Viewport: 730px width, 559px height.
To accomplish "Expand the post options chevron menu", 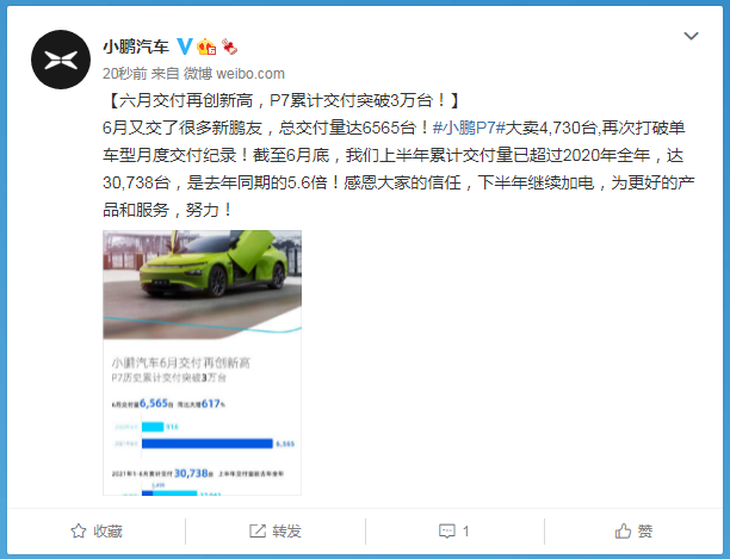I will tap(691, 36).
